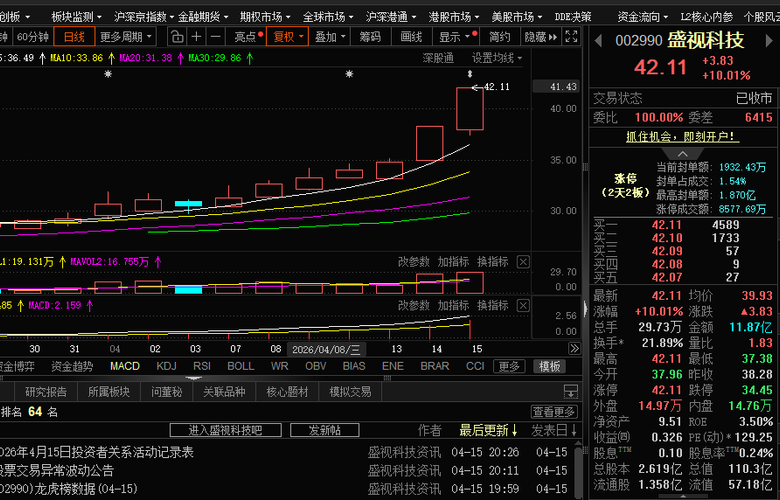Zoom out chart with minus icon
Image resolution: width=780 pixels, height=500 pixels.
pyautogui.click(x=215, y=36)
